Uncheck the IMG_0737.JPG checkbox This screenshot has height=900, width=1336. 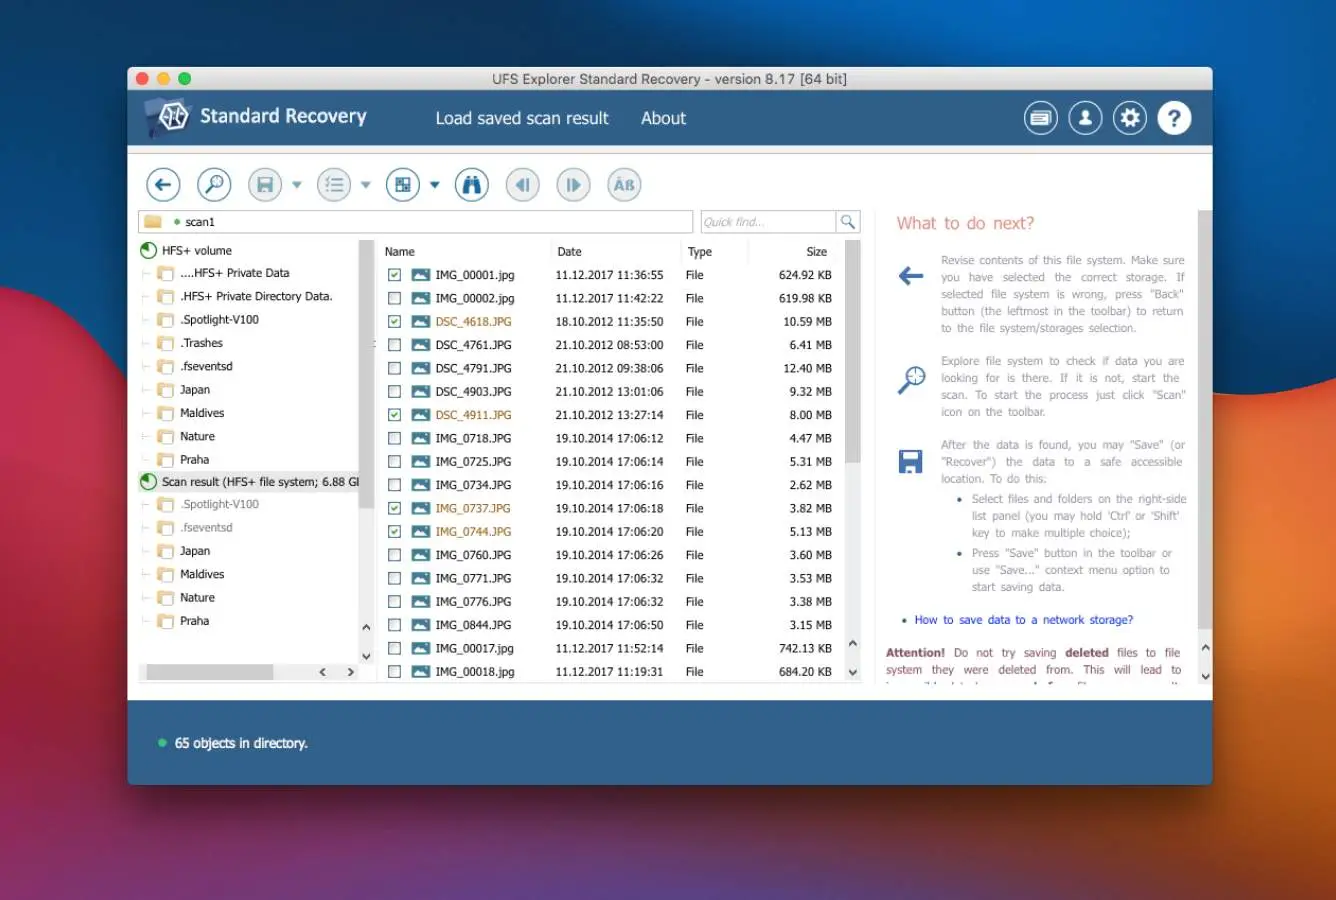(x=394, y=508)
